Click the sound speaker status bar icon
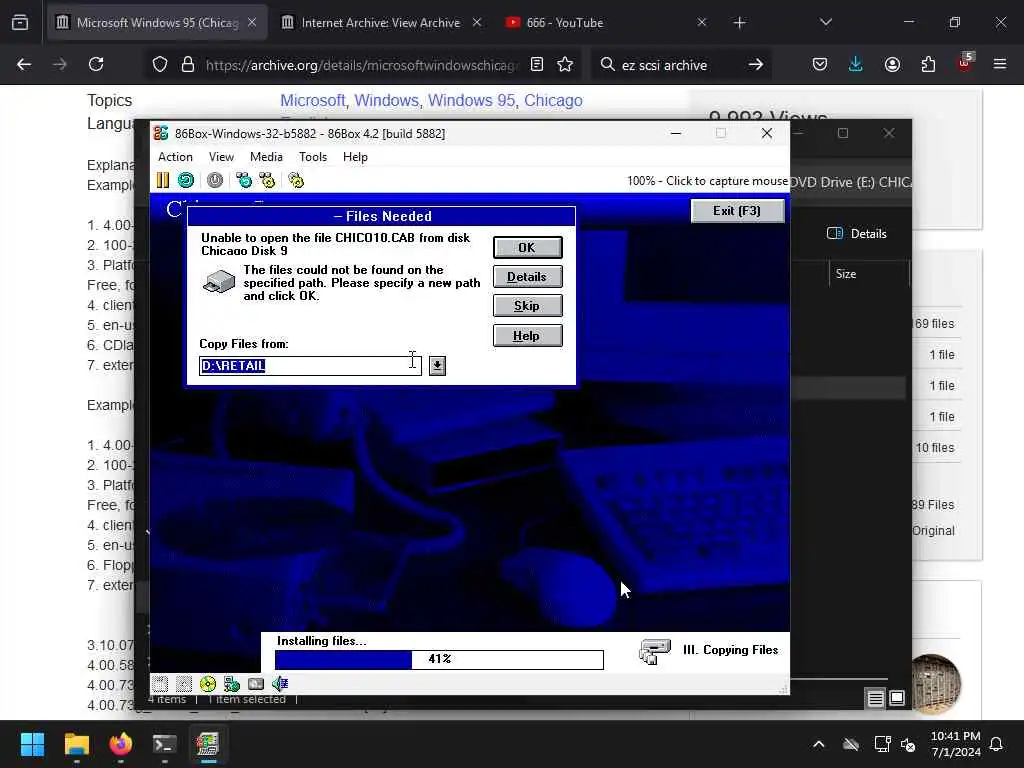 point(280,684)
